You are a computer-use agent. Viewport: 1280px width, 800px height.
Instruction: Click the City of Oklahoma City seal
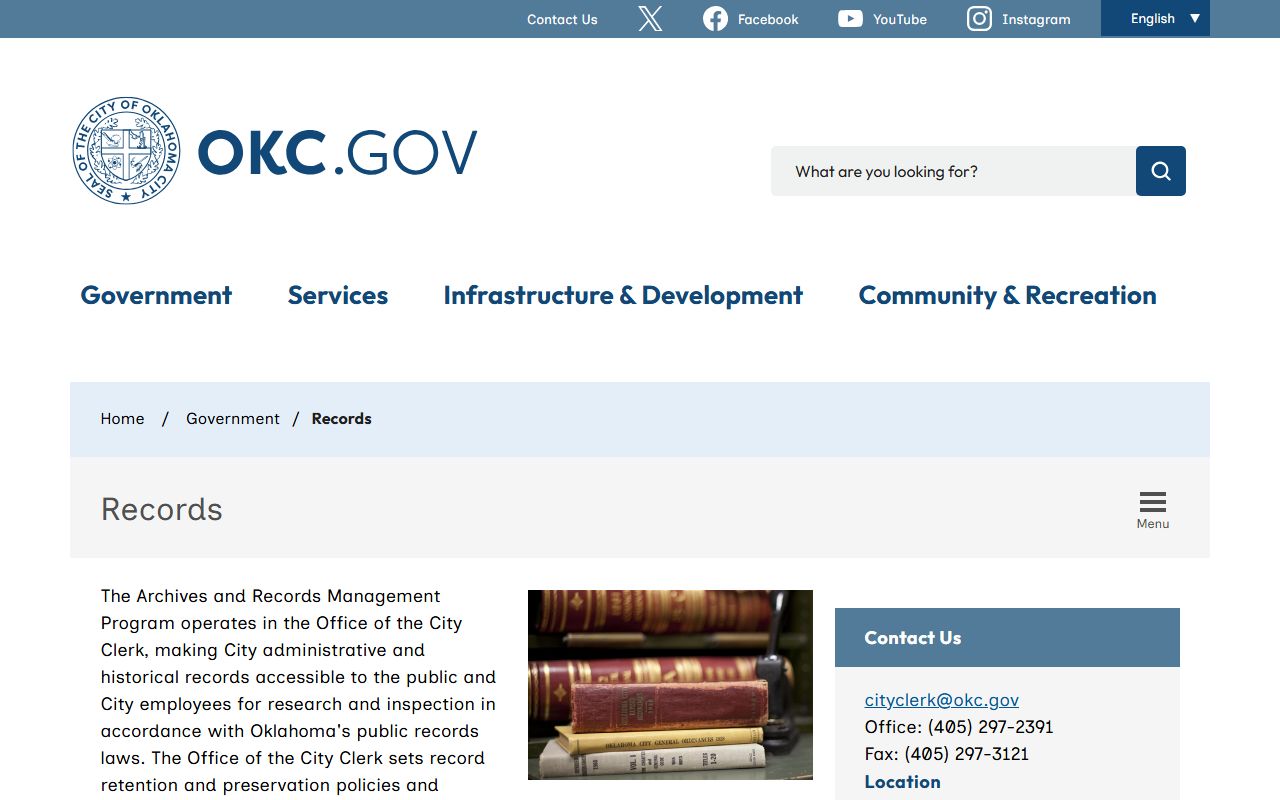tap(127, 151)
